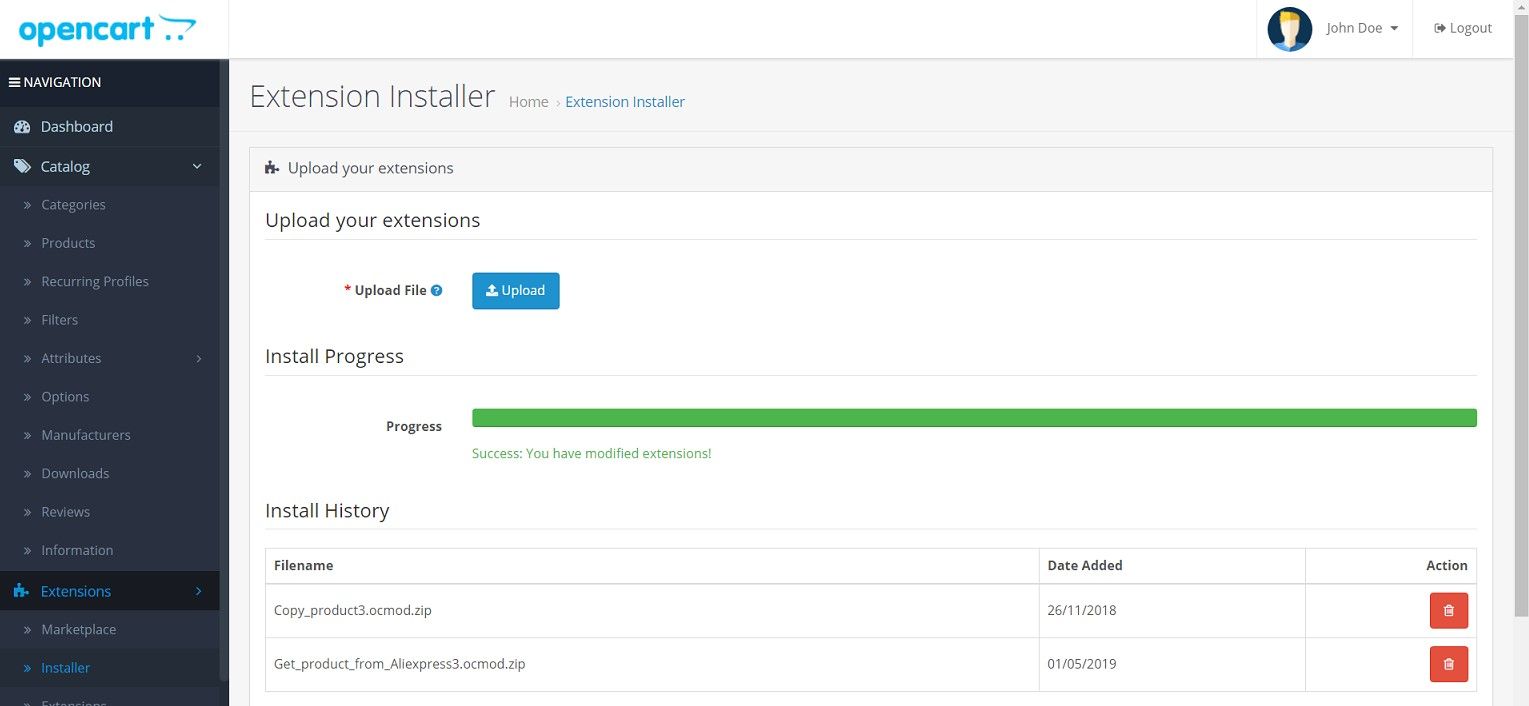Viewport: 1529px width, 706px height.
Task: Open Marketplace under Extensions
Action: (x=110, y=630)
